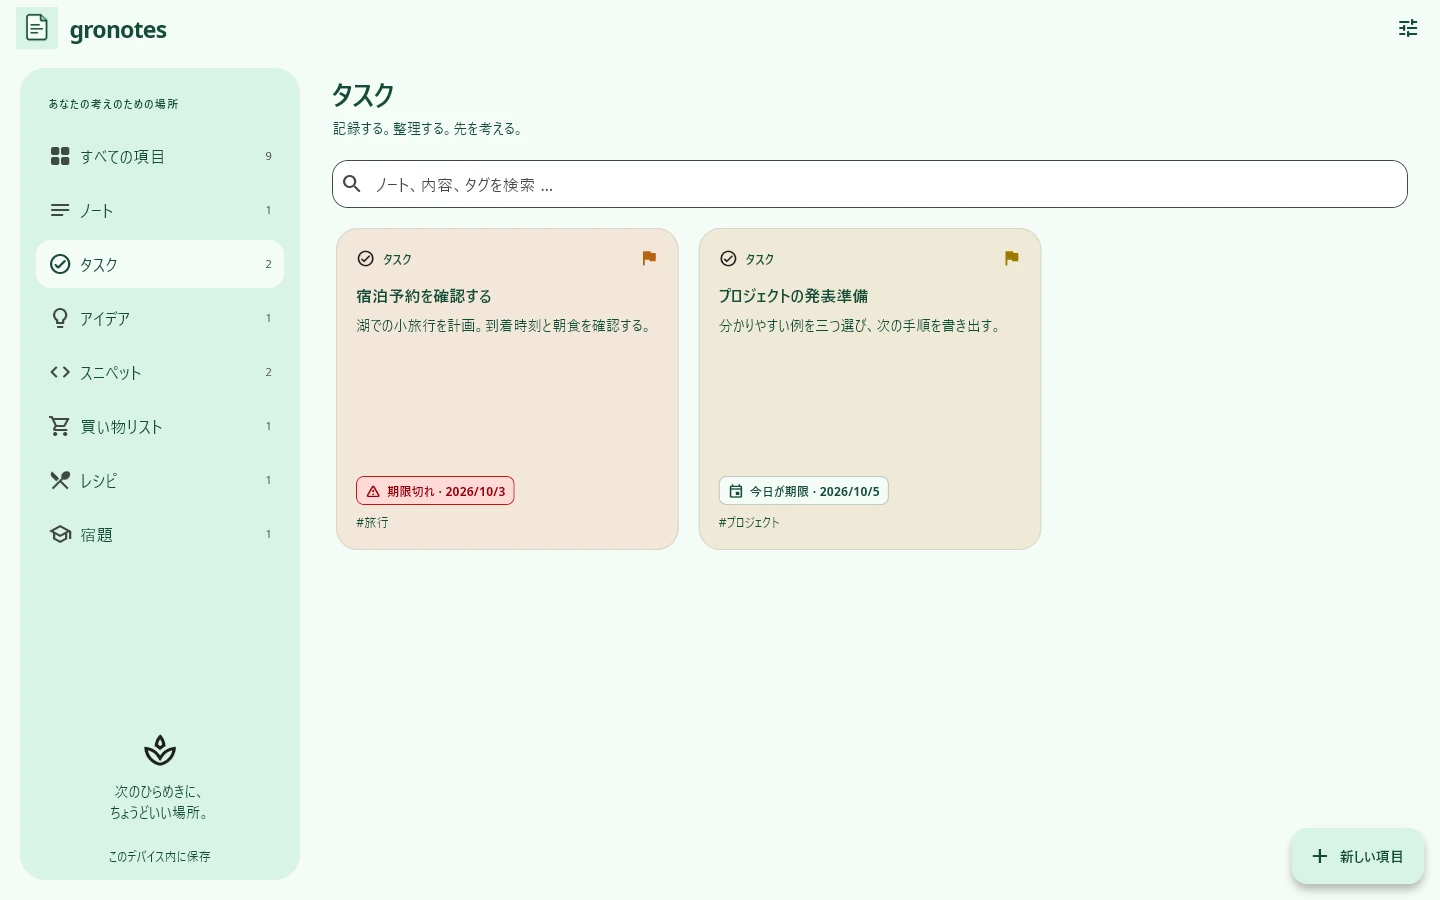Click the lines icon beside ノート

(60, 210)
